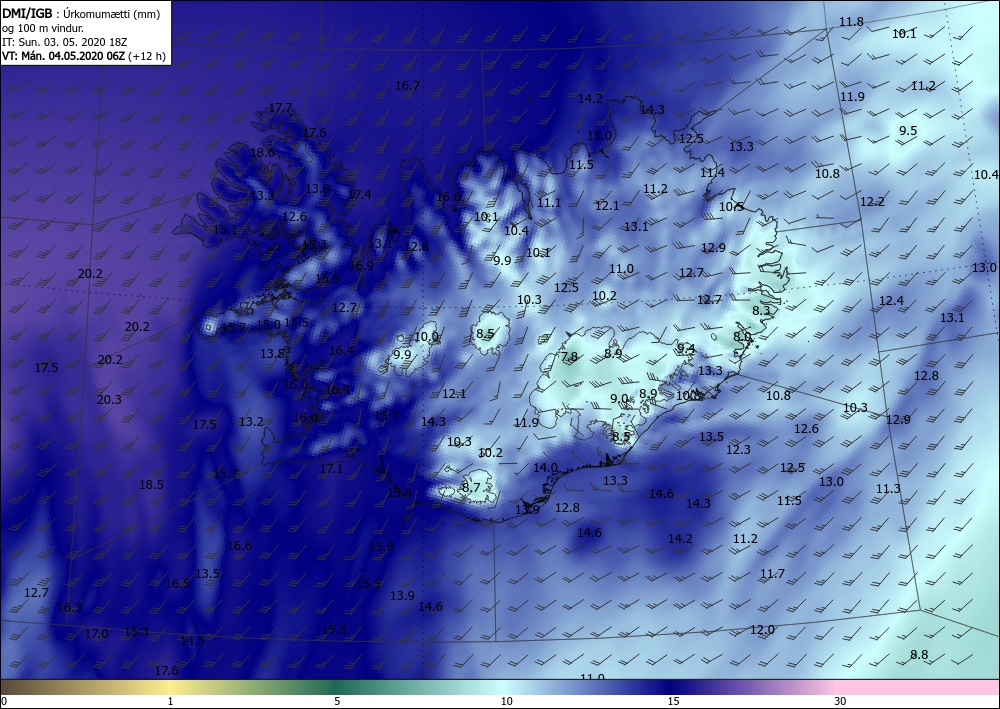1000x709 pixels.
Task: Click the '15' label on the color scale
Action: (673, 701)
